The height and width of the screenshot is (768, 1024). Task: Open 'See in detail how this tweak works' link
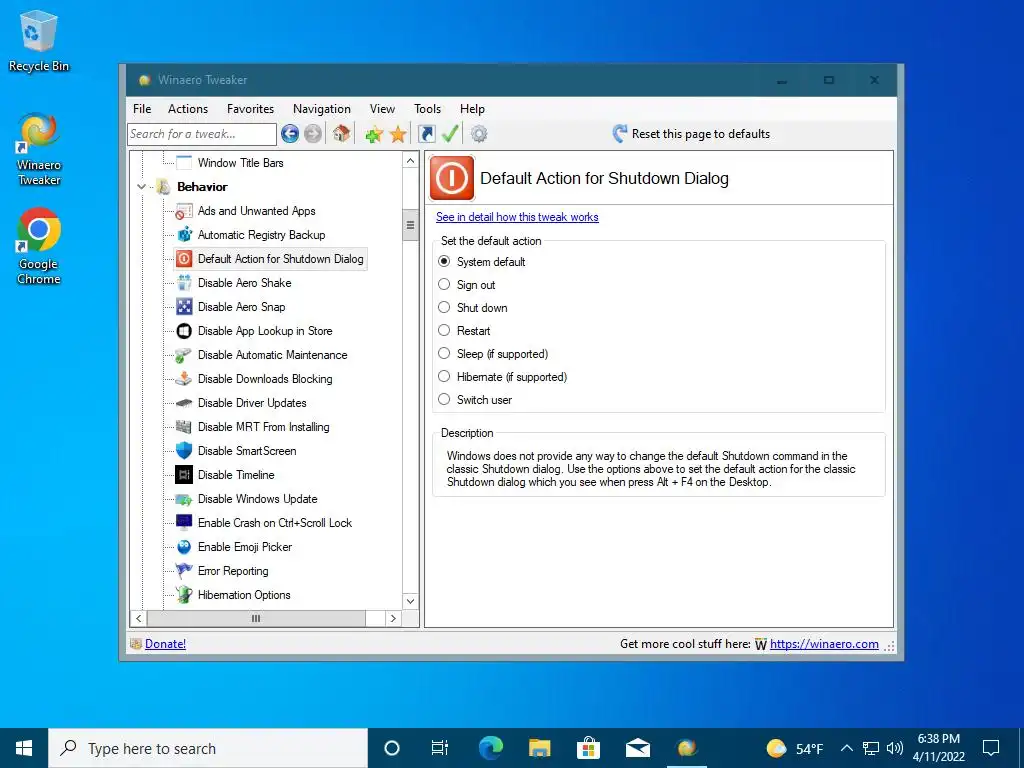click(517, 217)
